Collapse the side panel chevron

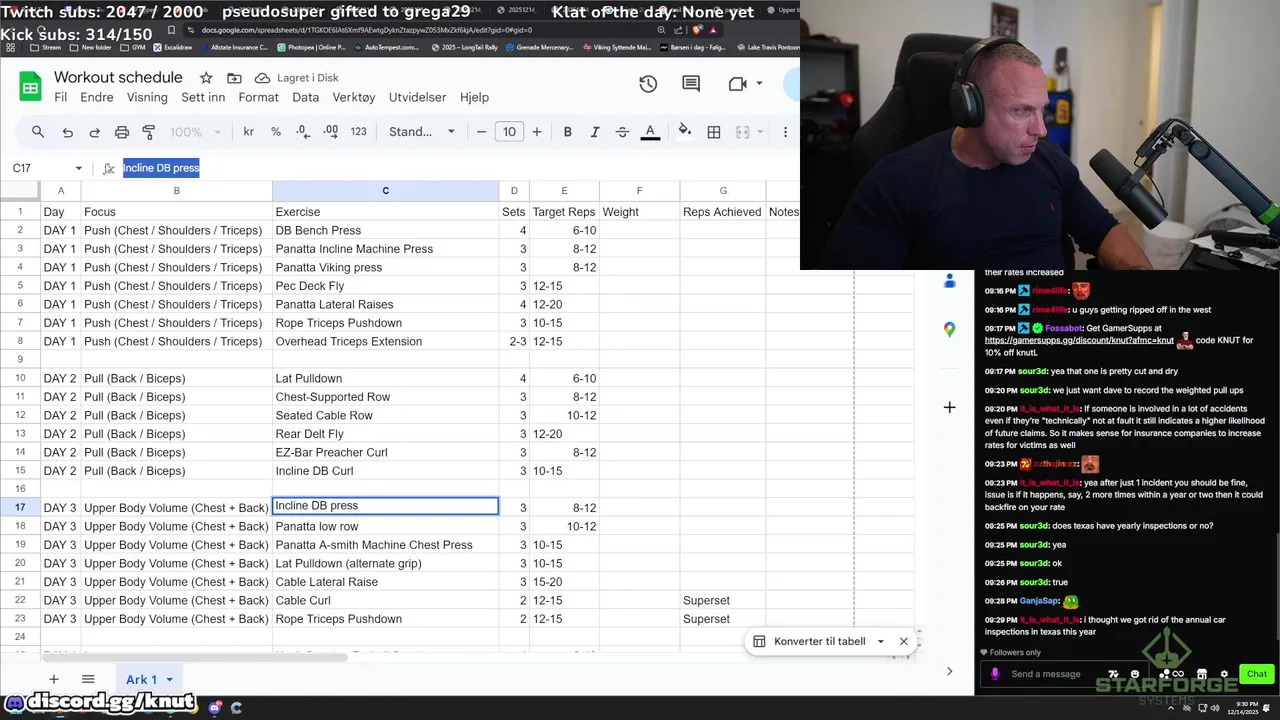click(949, 671)
